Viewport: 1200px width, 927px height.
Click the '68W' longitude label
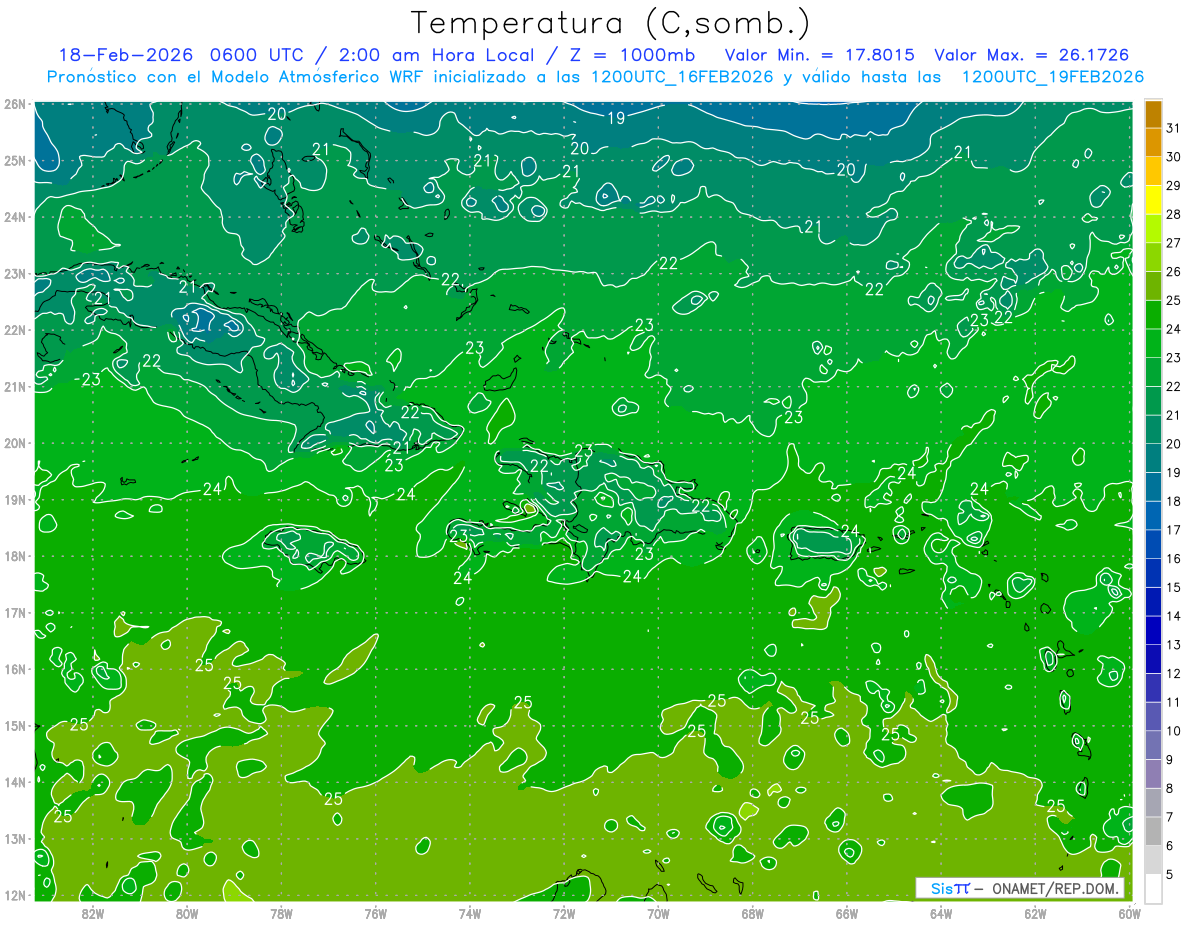click(x=753, y=913)
